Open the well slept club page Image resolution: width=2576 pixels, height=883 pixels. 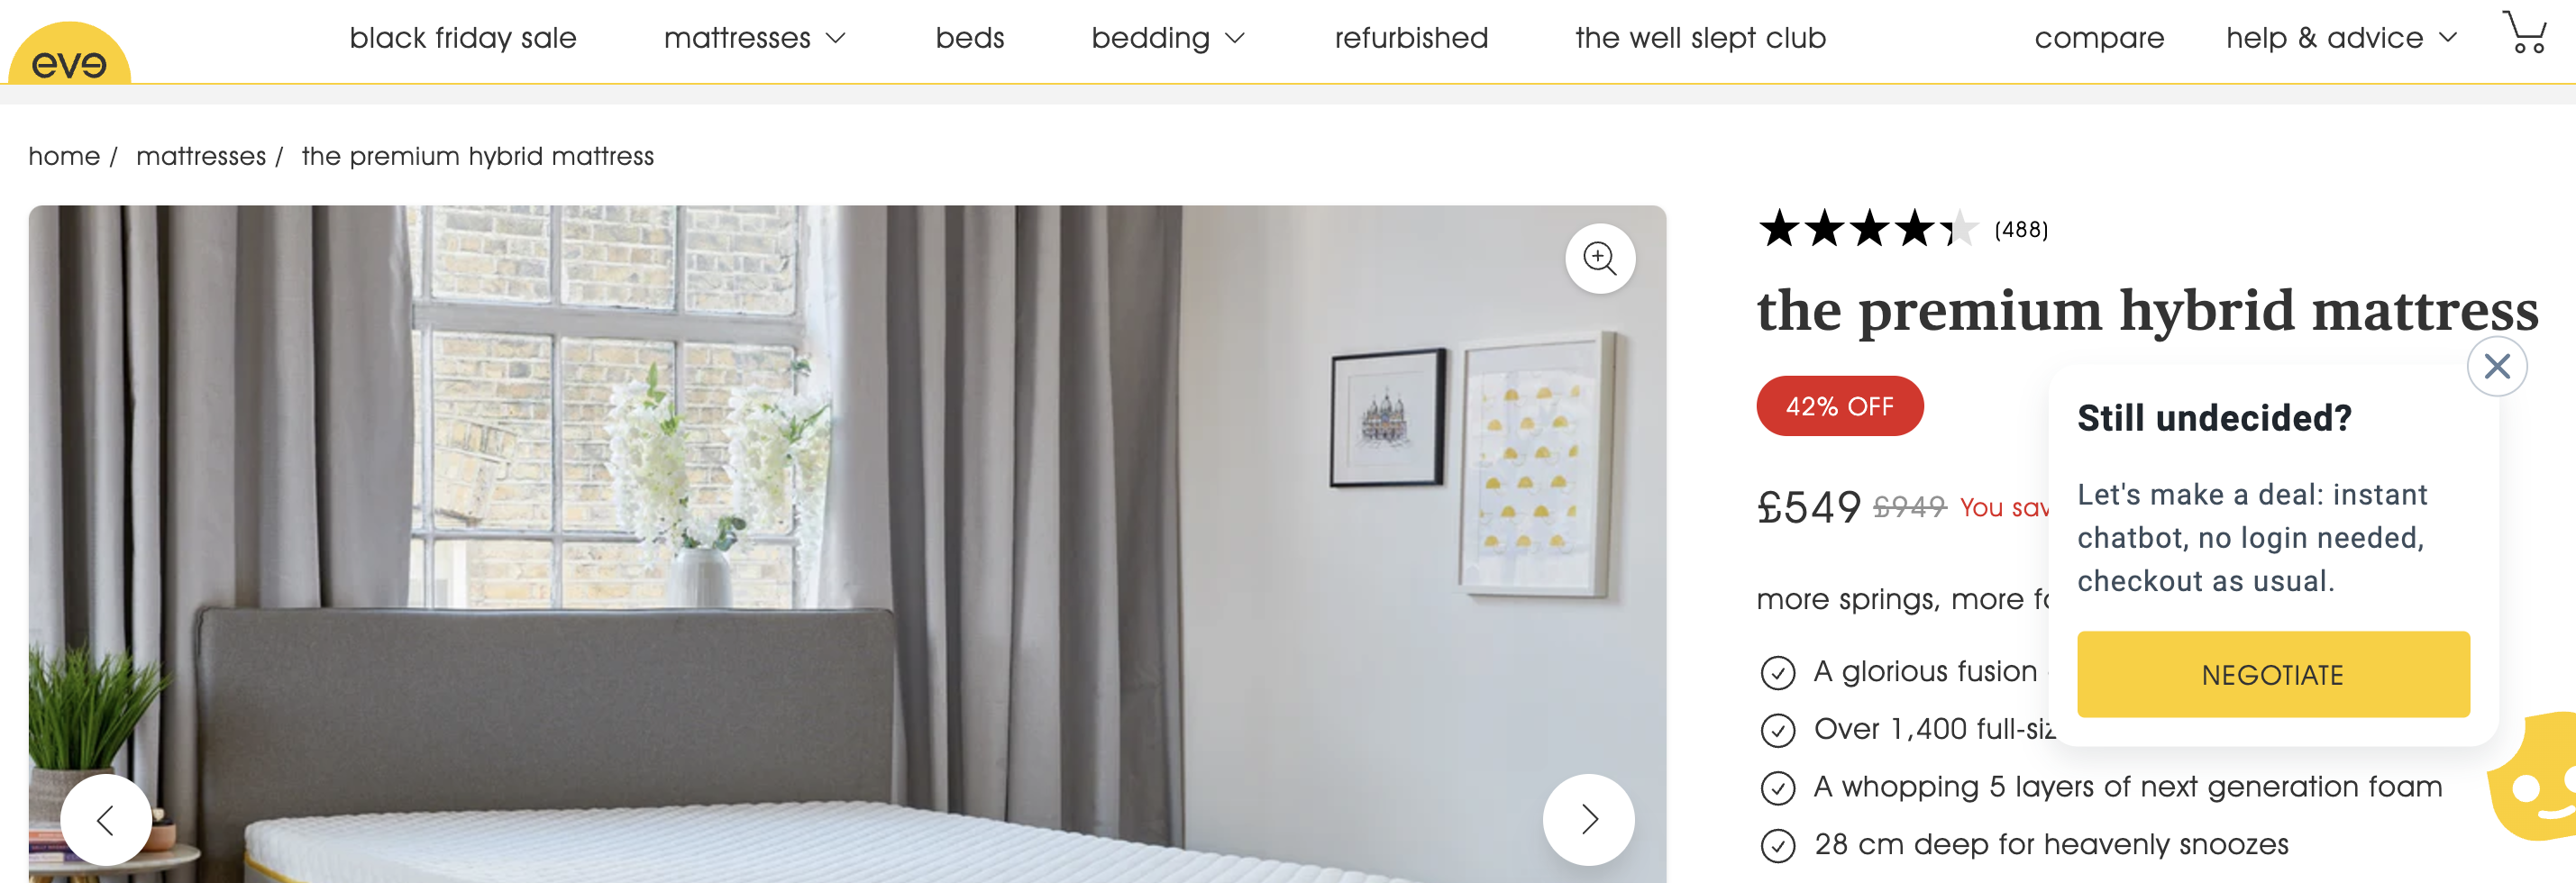click(1700, 38)
